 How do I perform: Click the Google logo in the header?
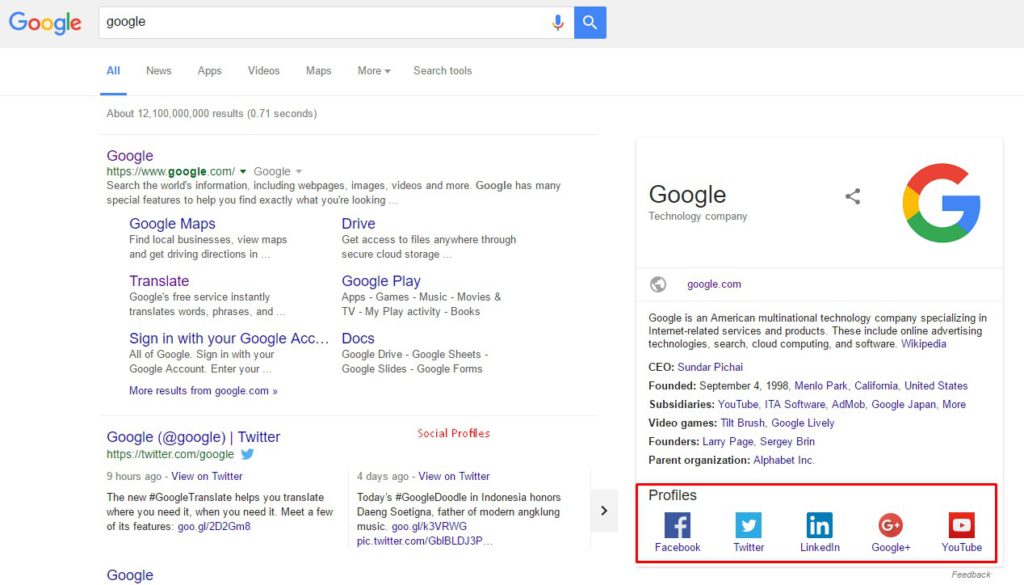(x=45, y=23)
